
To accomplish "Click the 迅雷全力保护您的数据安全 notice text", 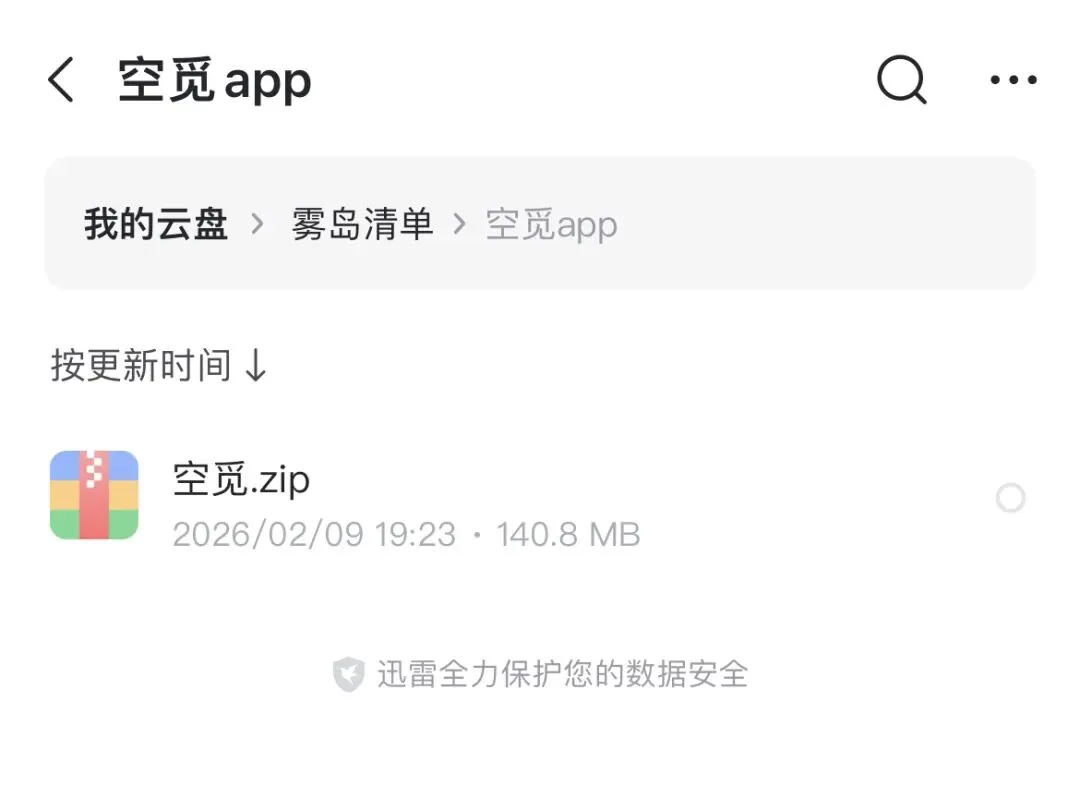I will pos(562,674).
